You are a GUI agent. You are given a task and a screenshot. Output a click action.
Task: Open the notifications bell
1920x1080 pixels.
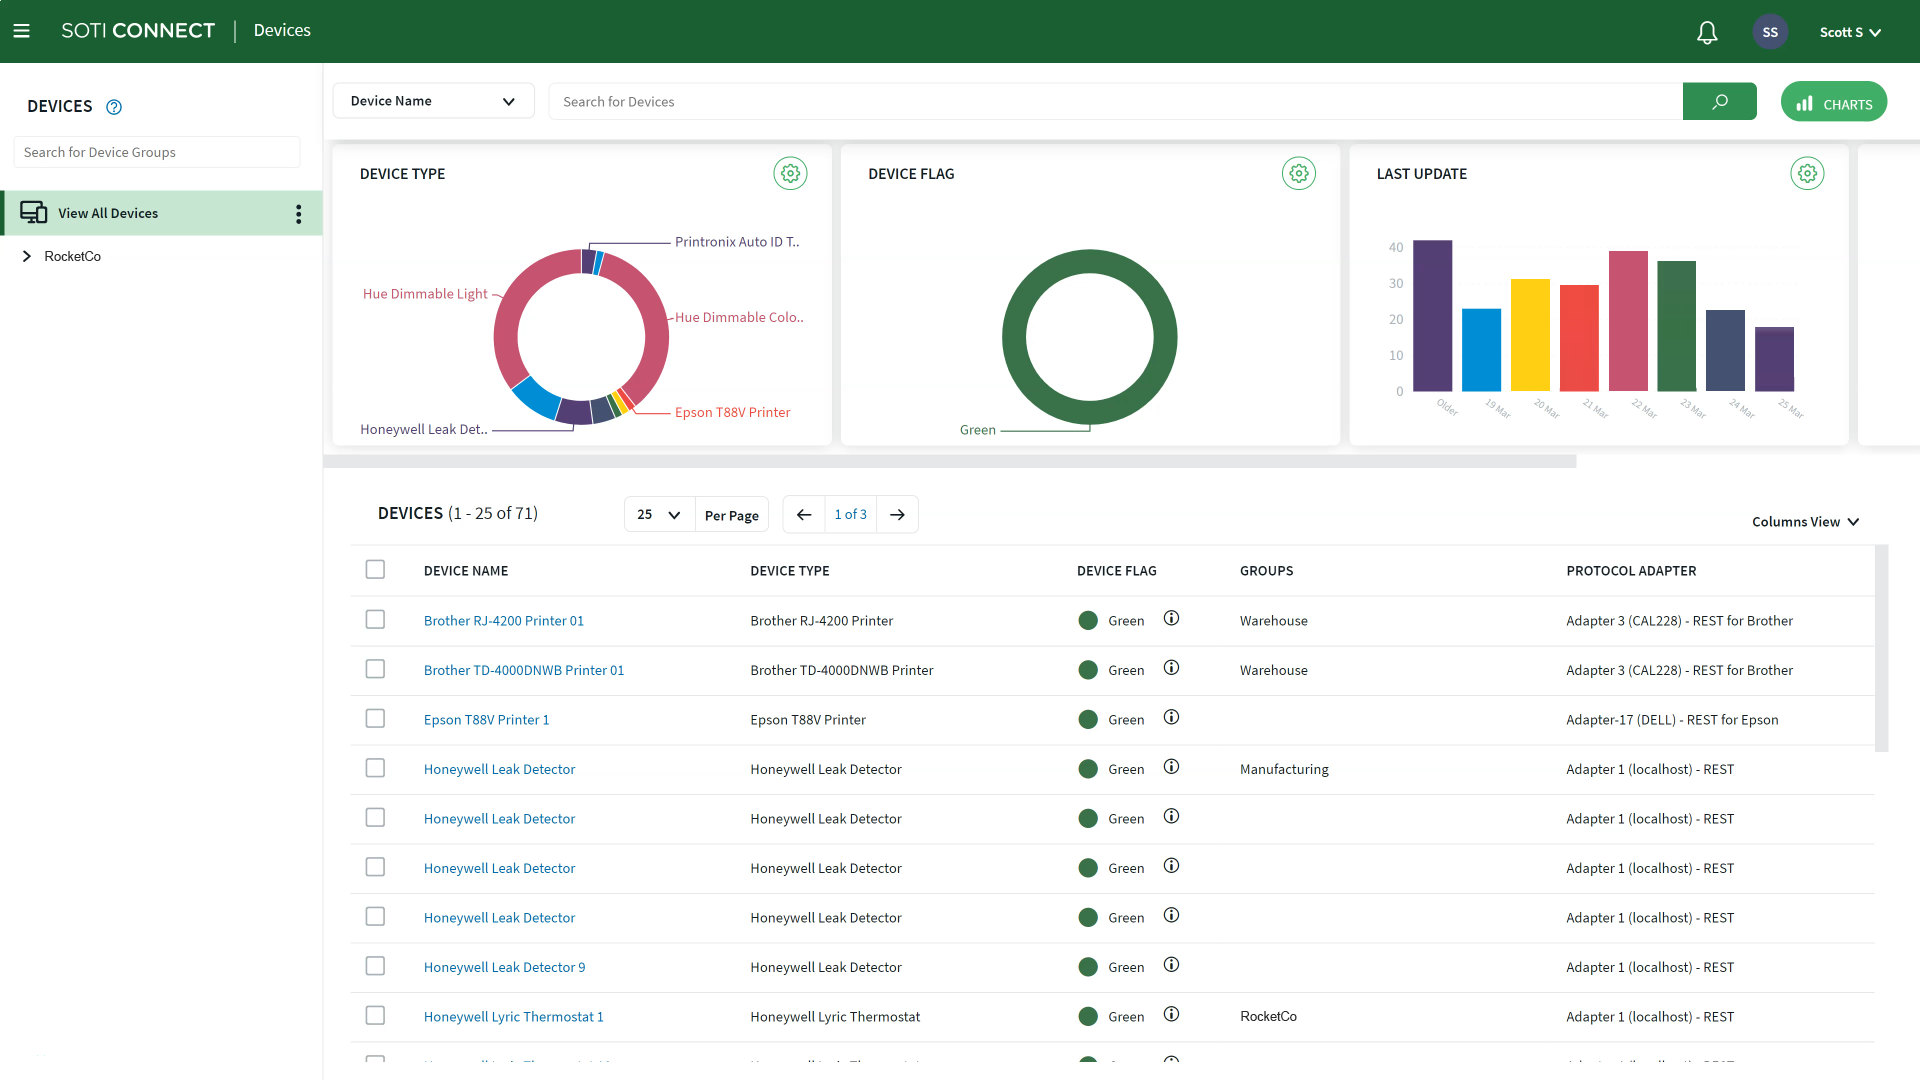(x=1707, y=33)
